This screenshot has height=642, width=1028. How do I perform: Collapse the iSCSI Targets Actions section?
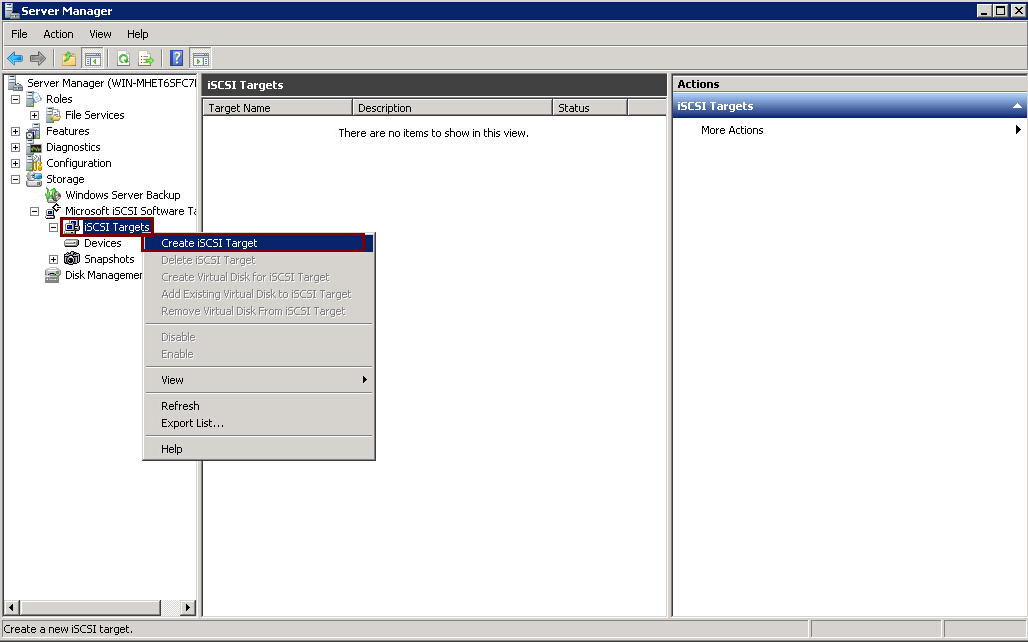click(x=1017, y=106)
